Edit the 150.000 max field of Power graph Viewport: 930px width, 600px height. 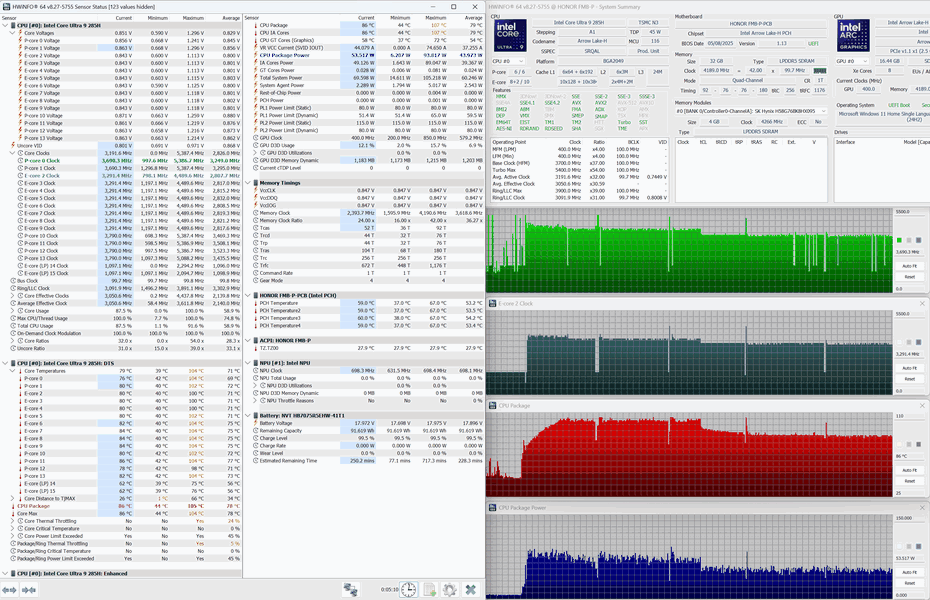click(x=909, y=518)
